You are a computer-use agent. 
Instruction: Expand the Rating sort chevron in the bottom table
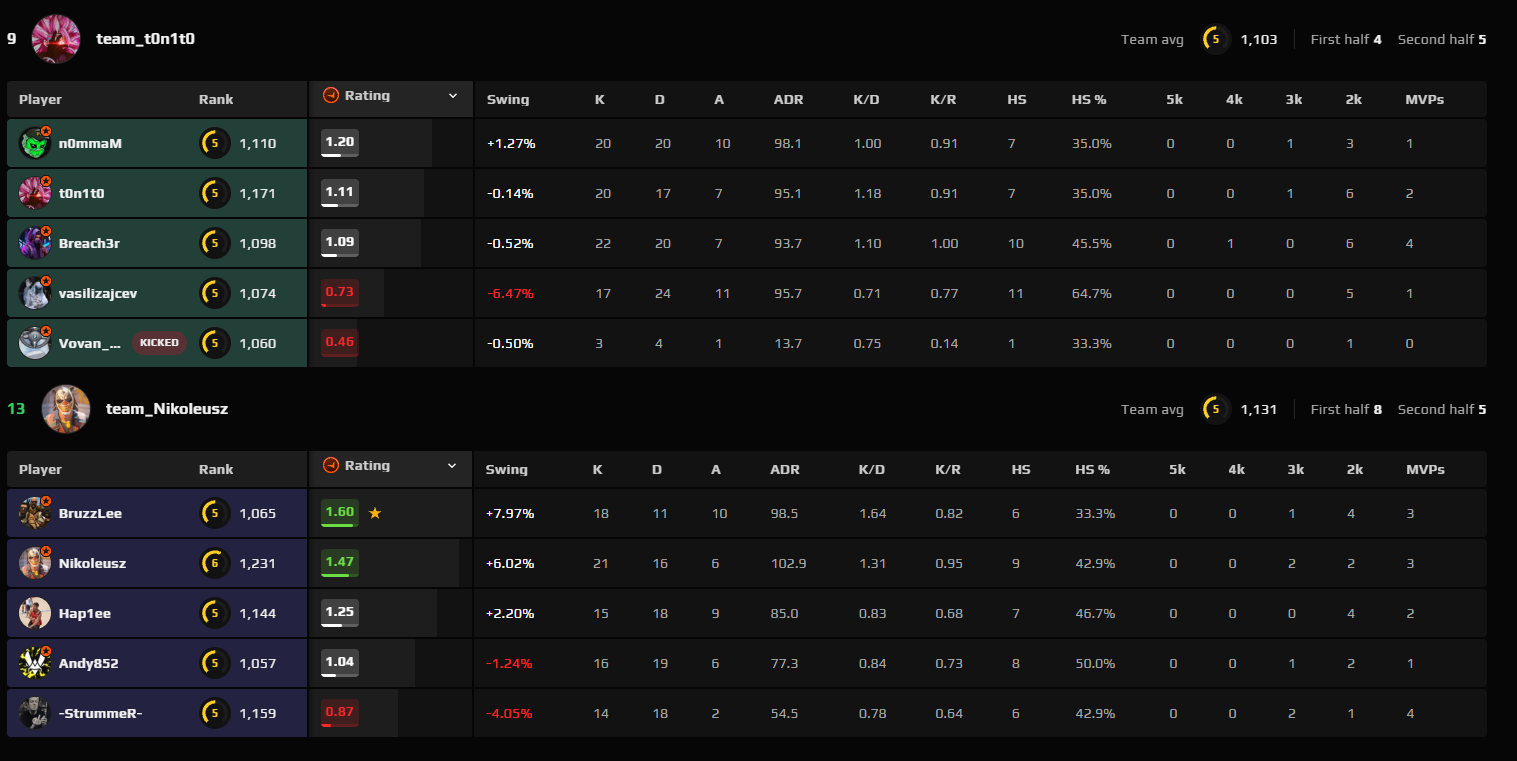pyautogui.click(x=453, y=466)
